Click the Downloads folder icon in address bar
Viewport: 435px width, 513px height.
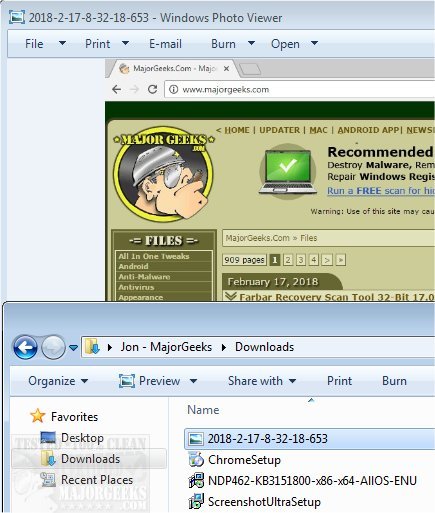pyautogui.click(x=92, y=346)
